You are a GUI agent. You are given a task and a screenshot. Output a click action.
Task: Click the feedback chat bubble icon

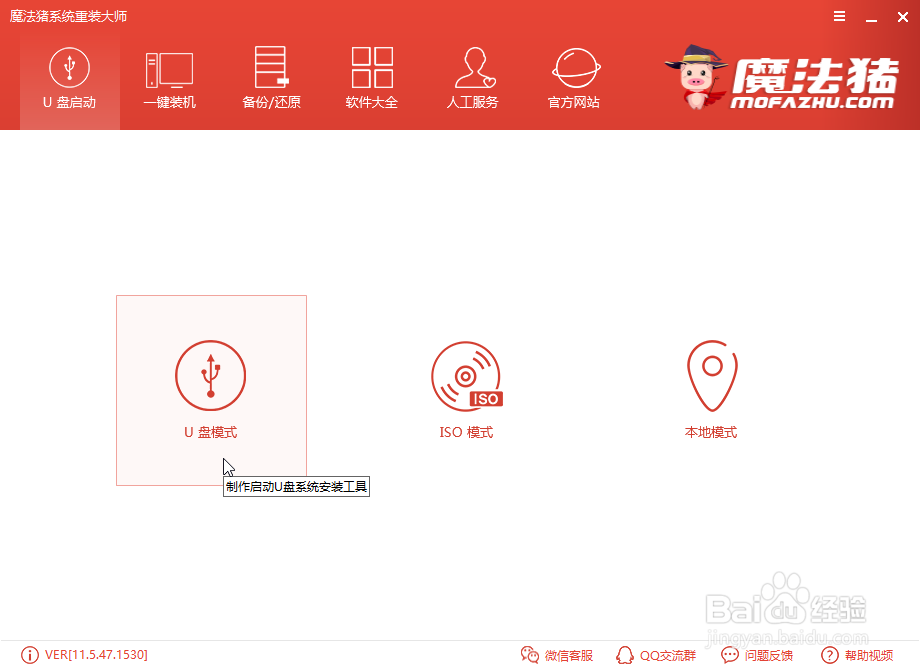click(x=730, y=655)
